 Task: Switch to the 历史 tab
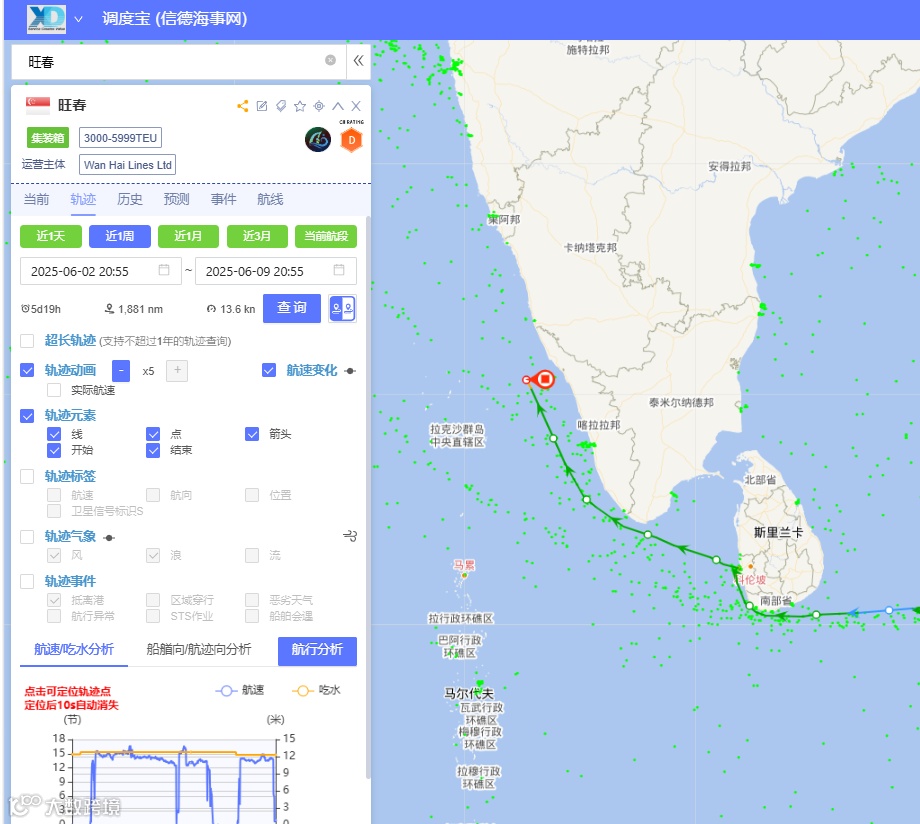point(130,200)
